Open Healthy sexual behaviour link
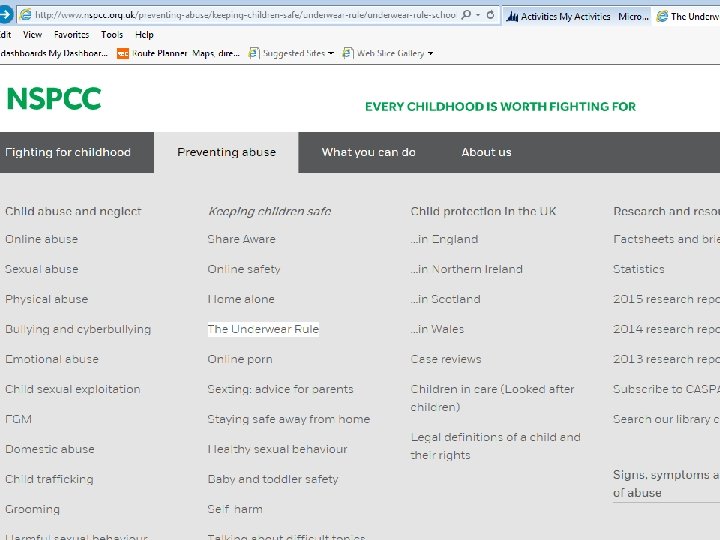 [x=277, y=449]
